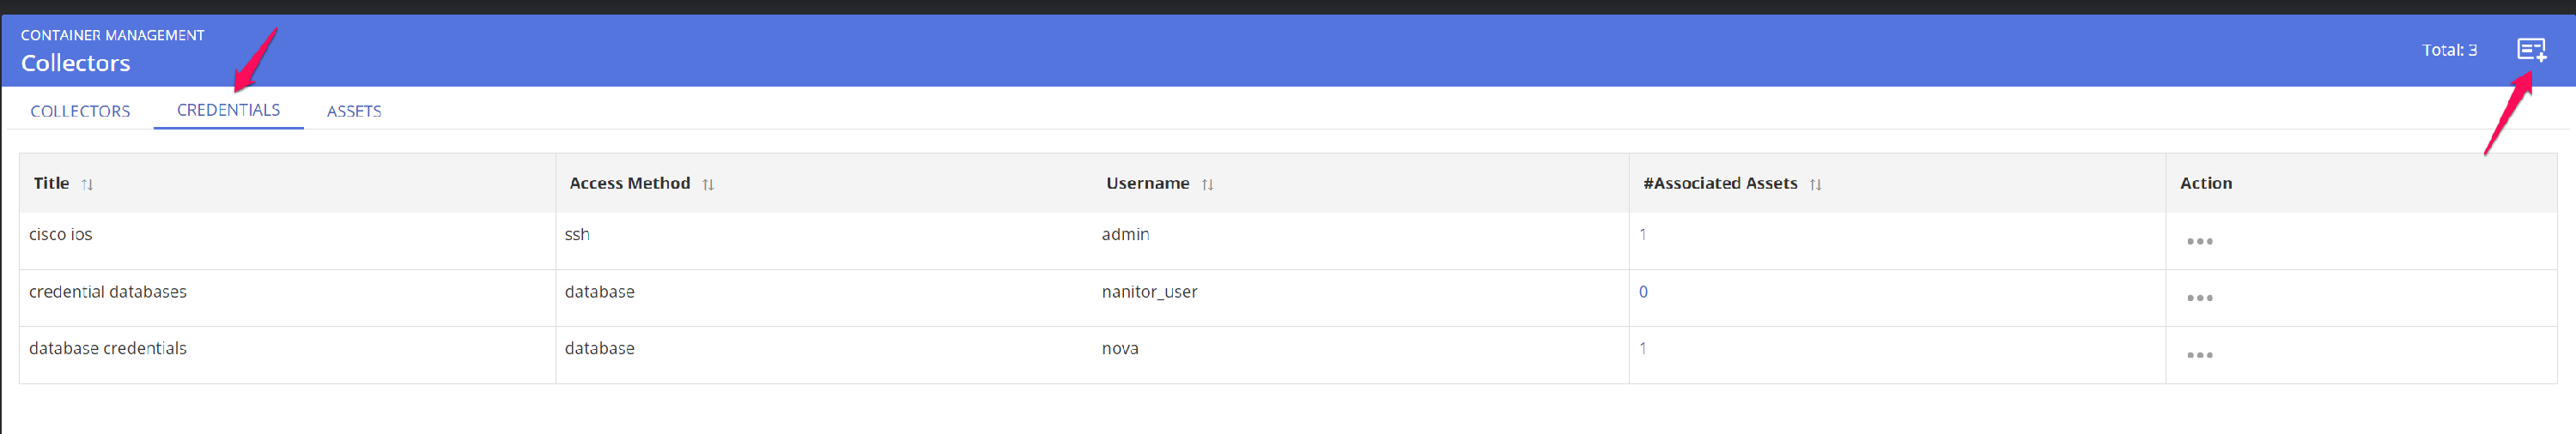Click the nanitor_user username cell
The width and height of the screenshot is (2576, 434).
click(x=1149, y=292)
